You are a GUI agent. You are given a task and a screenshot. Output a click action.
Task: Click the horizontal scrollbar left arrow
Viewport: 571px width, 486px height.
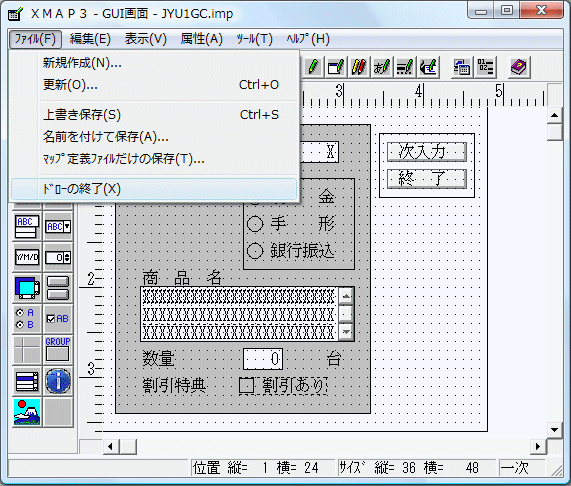111,446
